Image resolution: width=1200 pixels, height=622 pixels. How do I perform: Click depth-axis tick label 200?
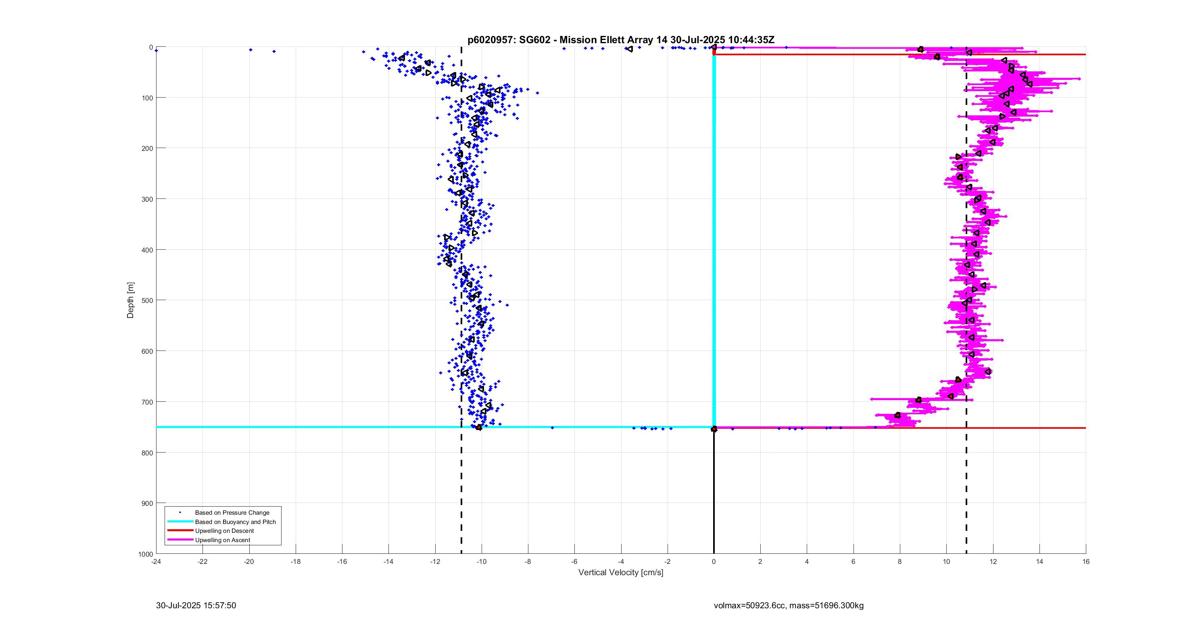pos(146,148)
